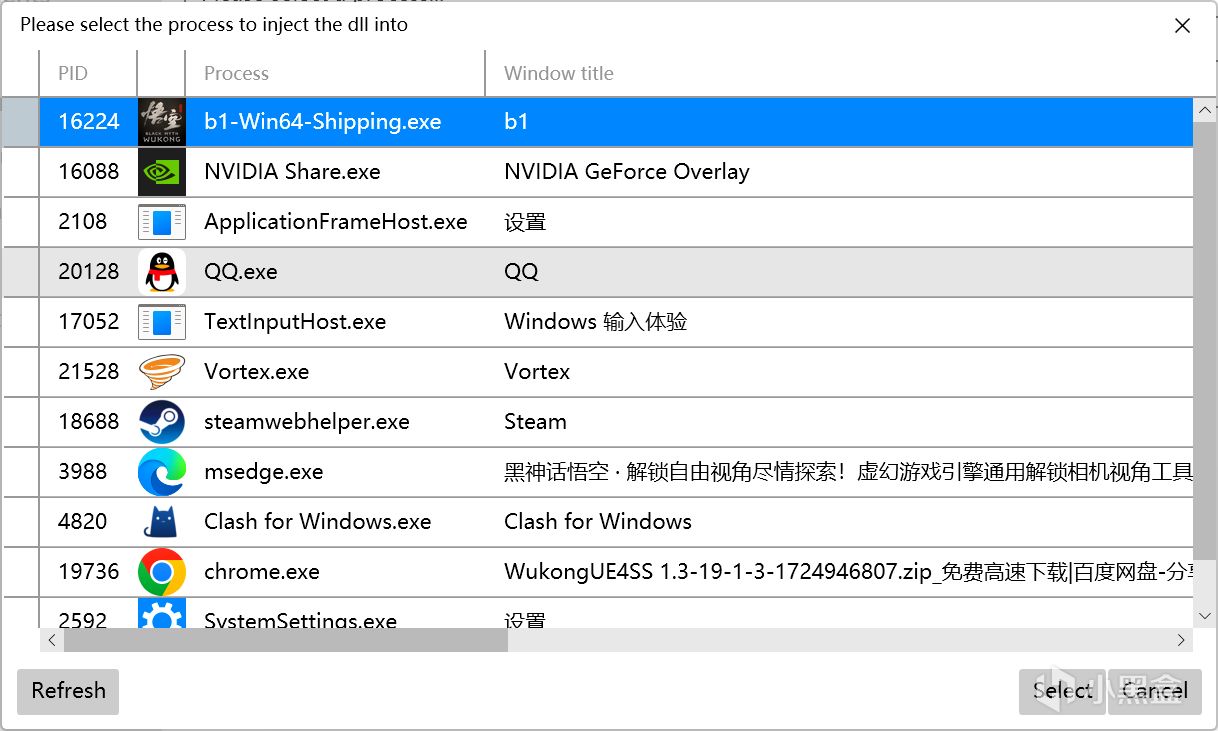The image size is (1218, 731).
Task: Click the Steam logo icon
Action: pos(161,422)
